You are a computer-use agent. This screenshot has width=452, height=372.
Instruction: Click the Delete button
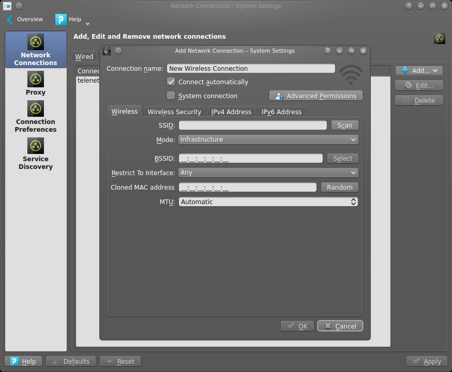pos(419,100)
